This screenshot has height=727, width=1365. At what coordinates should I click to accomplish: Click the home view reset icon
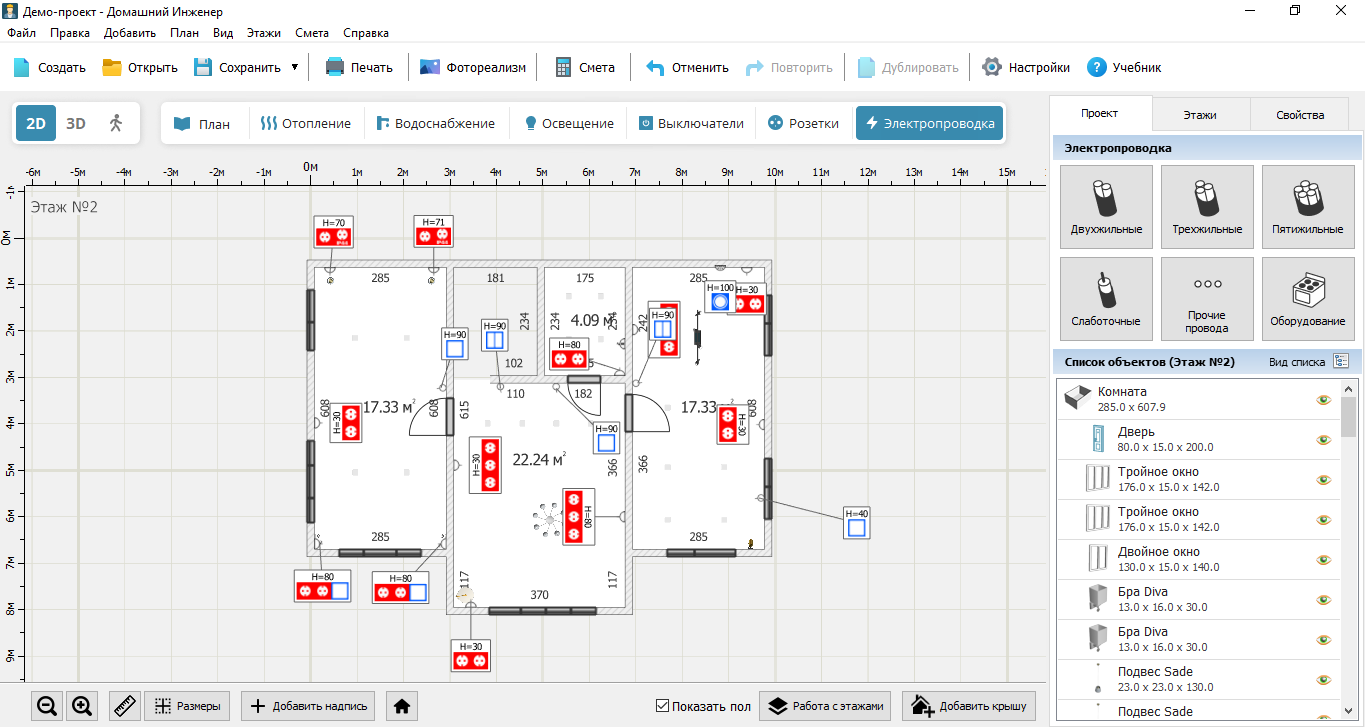click(x=402, y=706)
